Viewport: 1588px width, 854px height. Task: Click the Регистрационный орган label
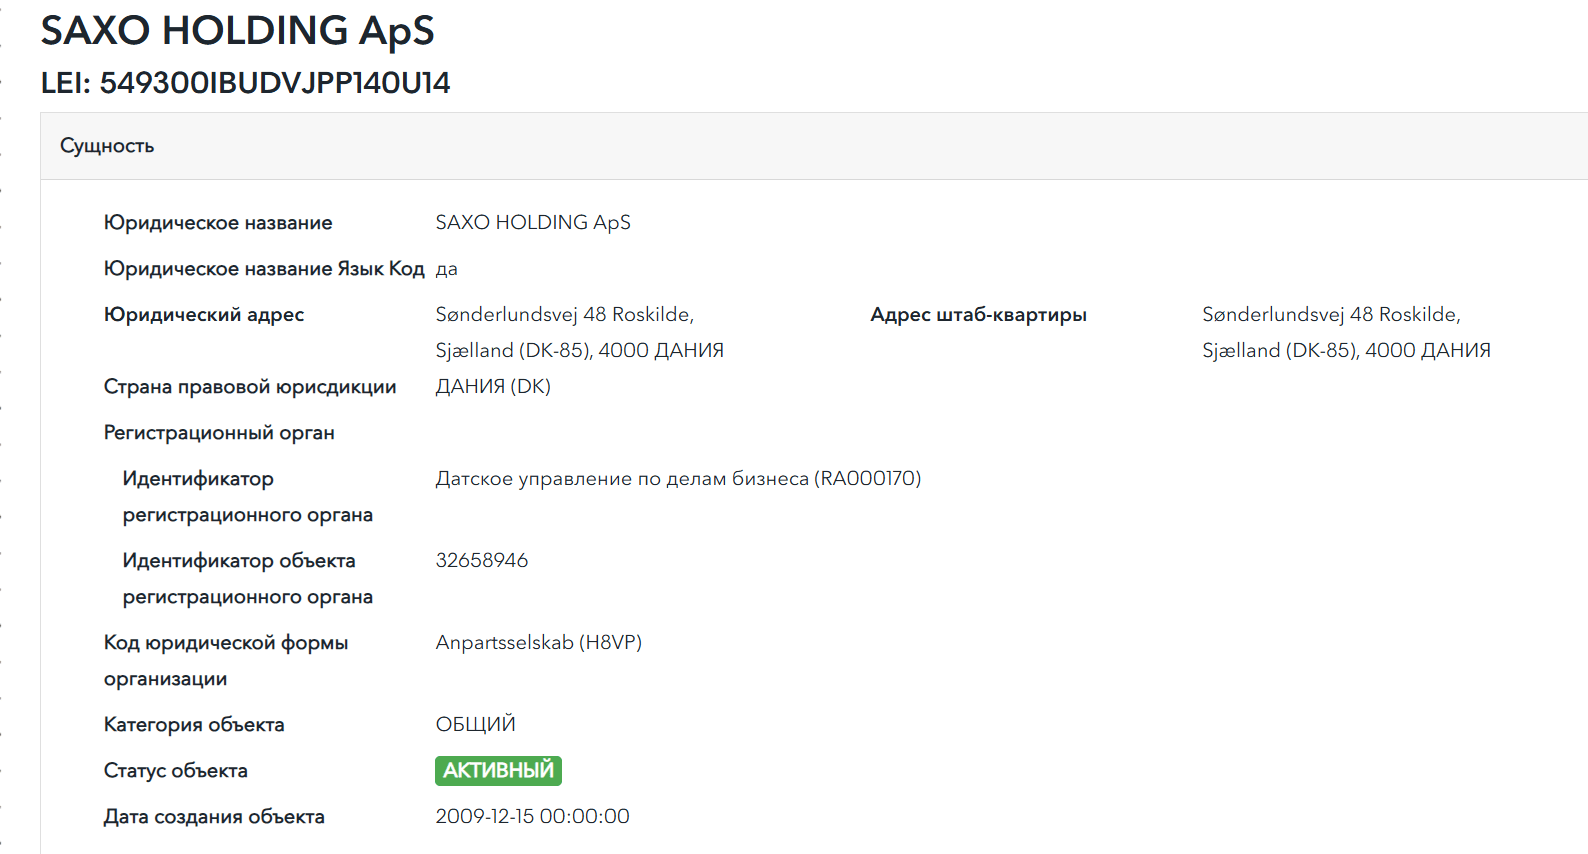(219, 433)
